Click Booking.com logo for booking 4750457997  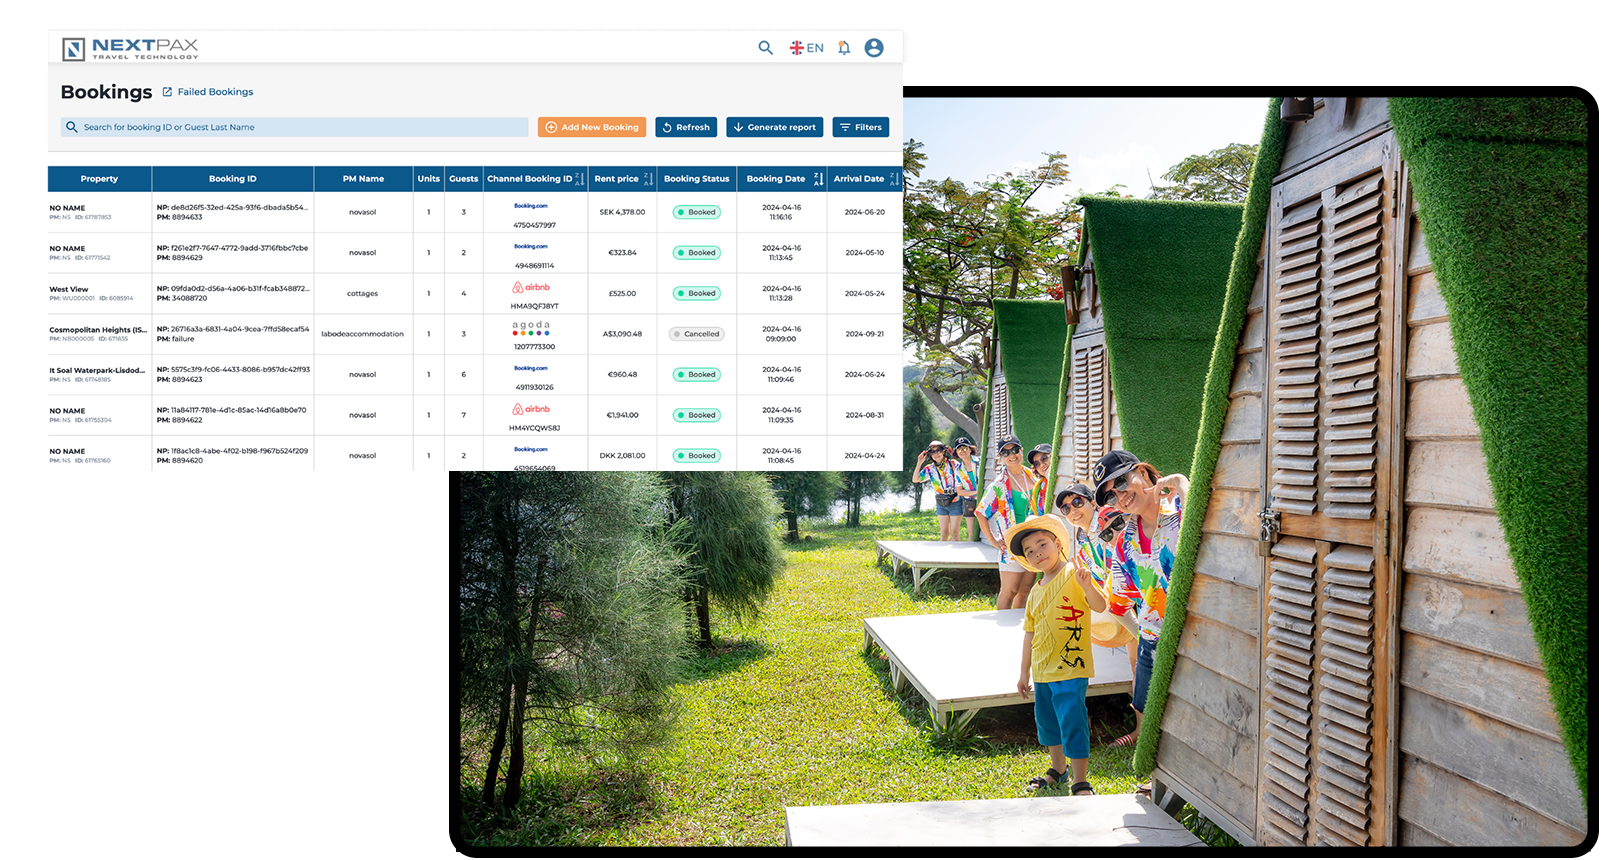(531, 206)
